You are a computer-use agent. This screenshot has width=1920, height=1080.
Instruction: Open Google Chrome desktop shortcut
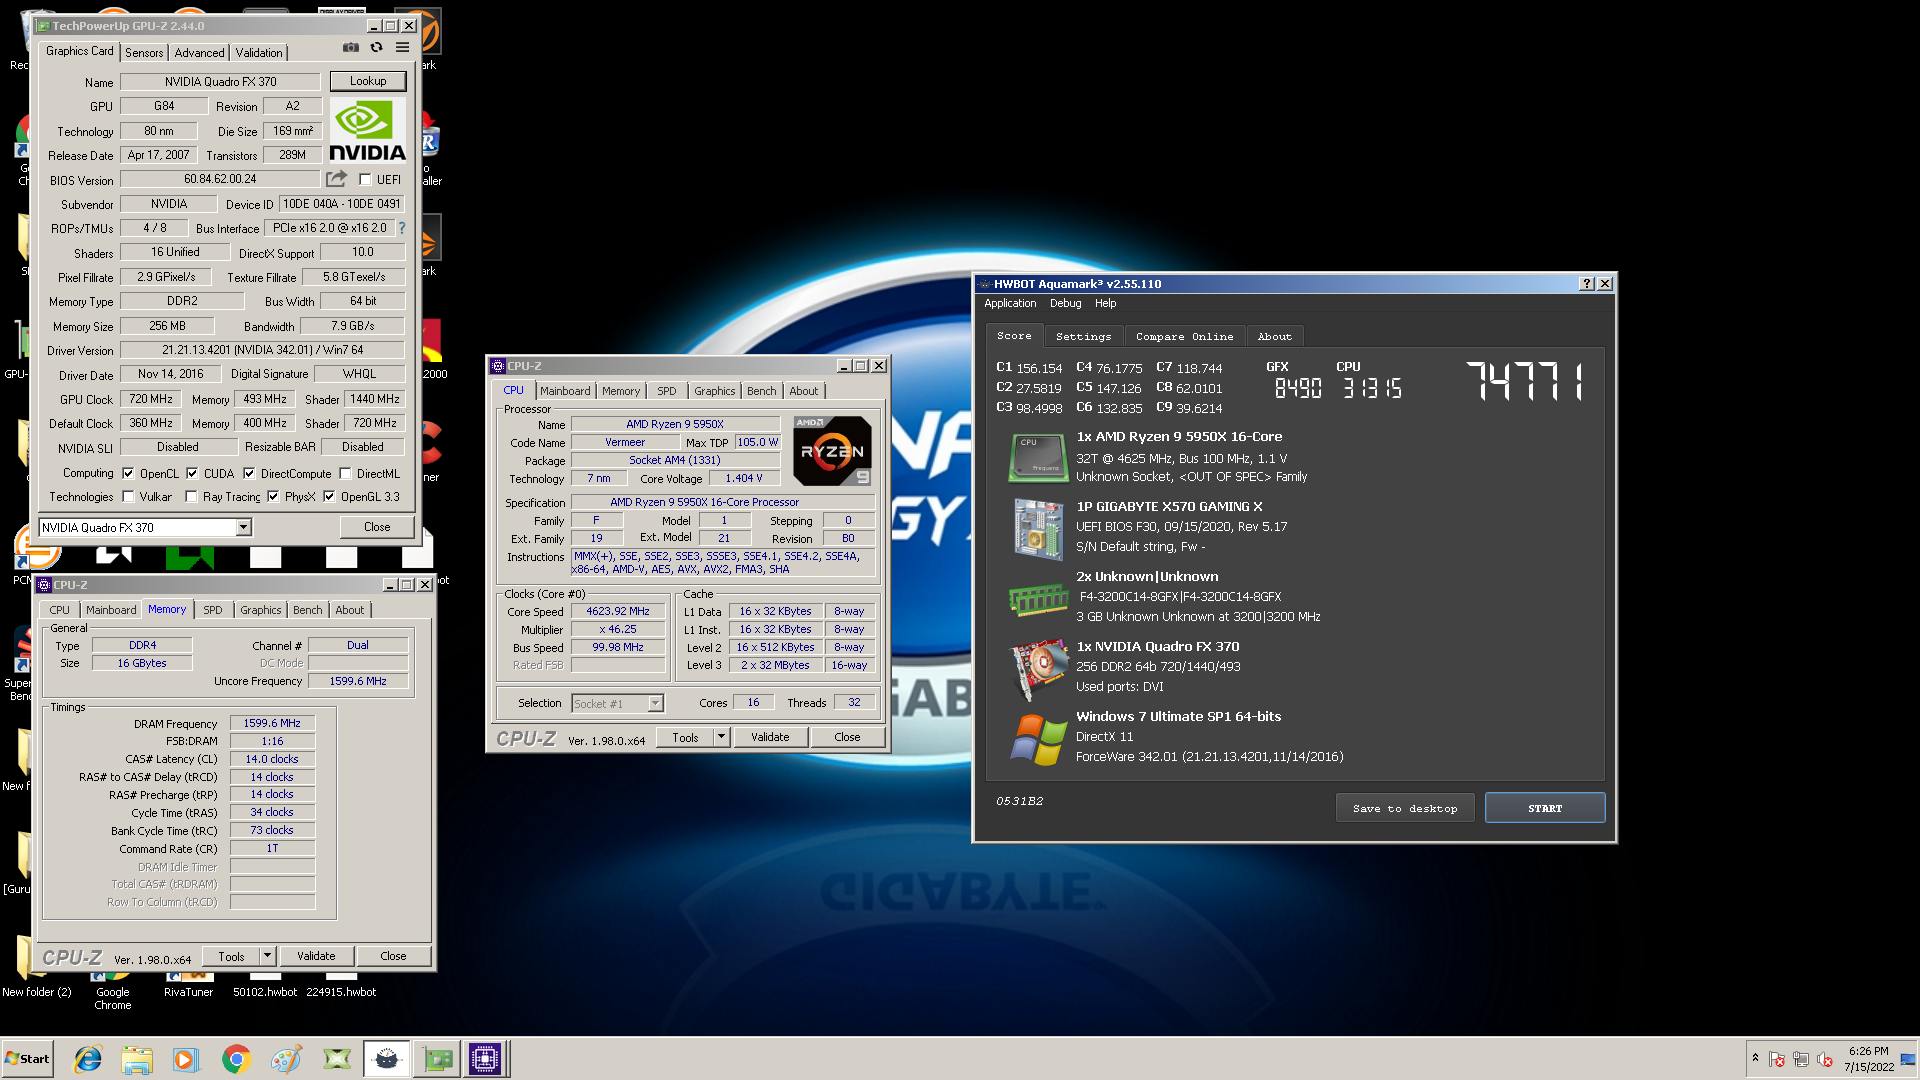pos(112,992)
